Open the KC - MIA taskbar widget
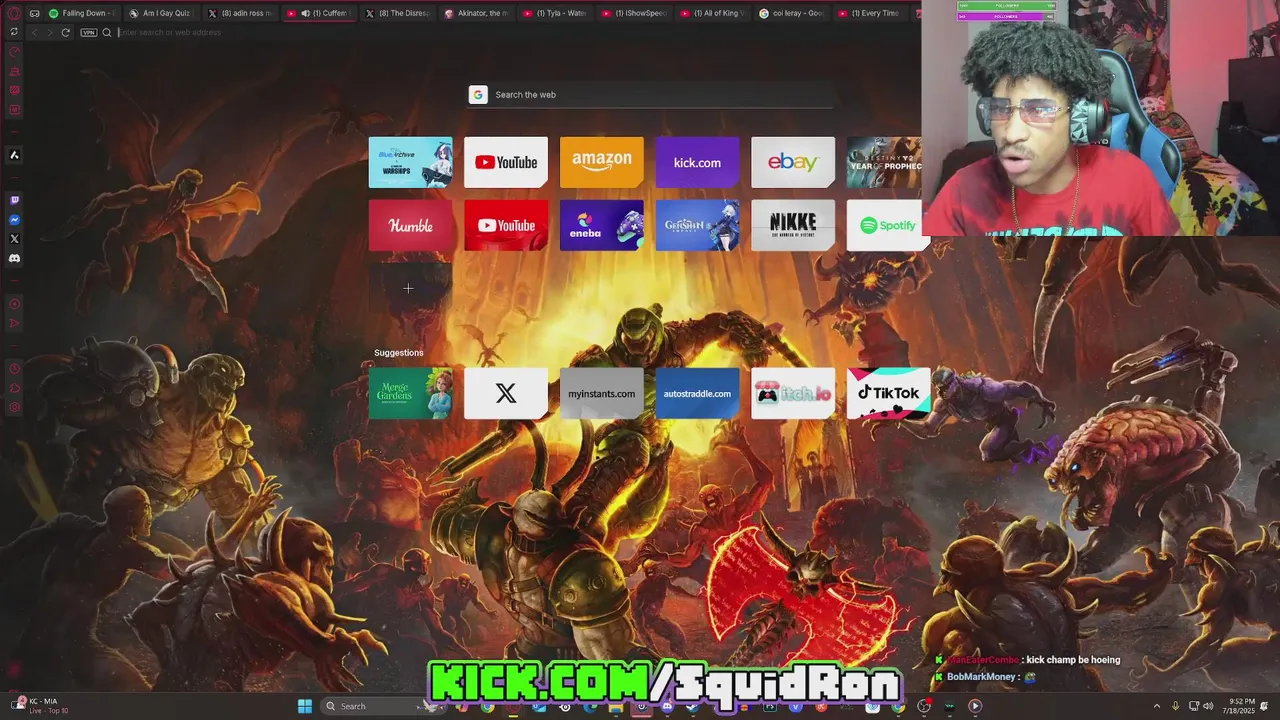Screen dimensions: 1280x720 pyautogui.click(x=40, y=706)
